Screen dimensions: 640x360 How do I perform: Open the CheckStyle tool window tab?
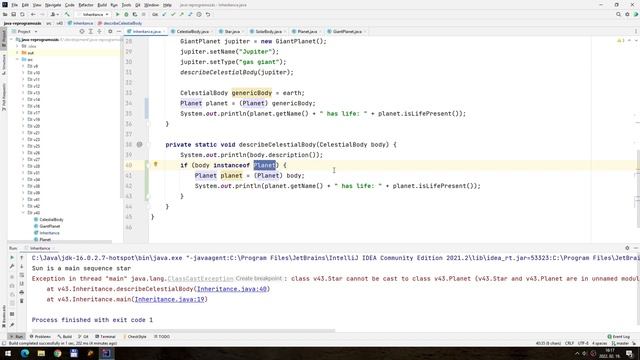[x=135, y=337]
